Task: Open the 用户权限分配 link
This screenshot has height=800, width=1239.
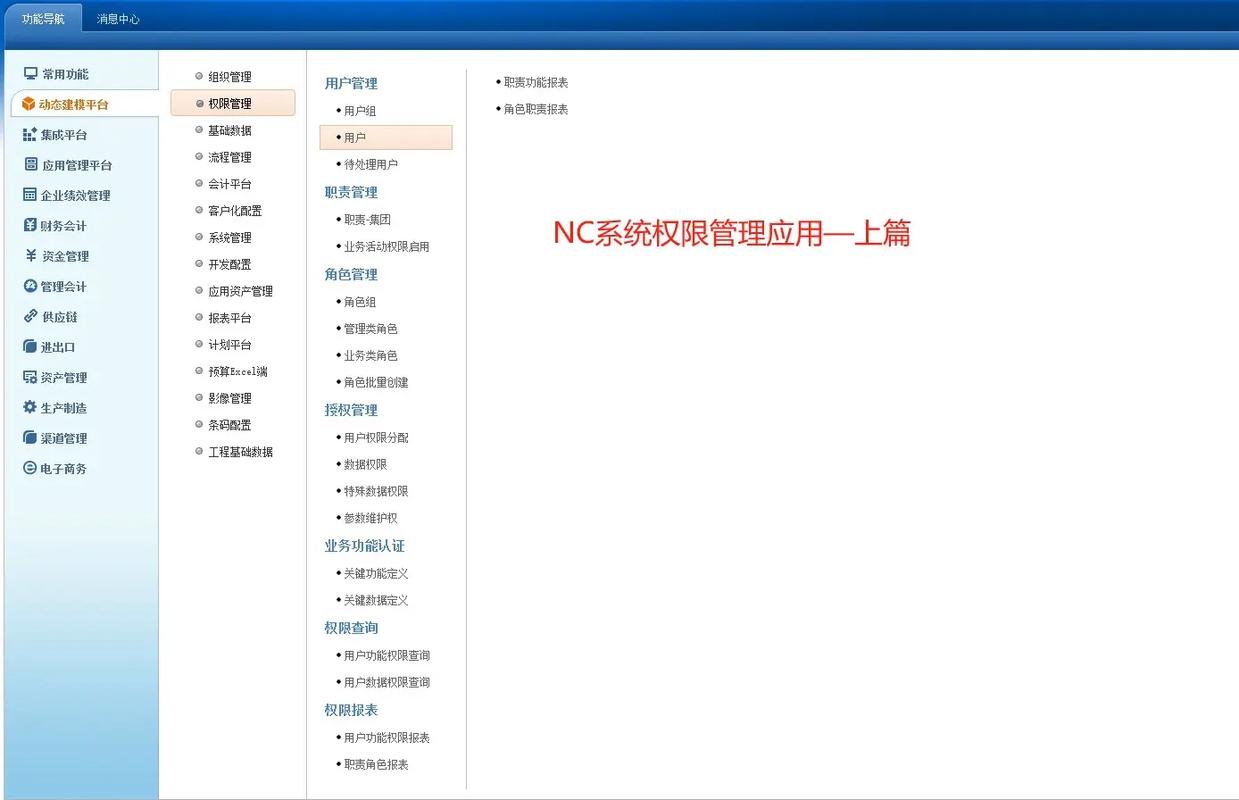Action: coord(376,437)
